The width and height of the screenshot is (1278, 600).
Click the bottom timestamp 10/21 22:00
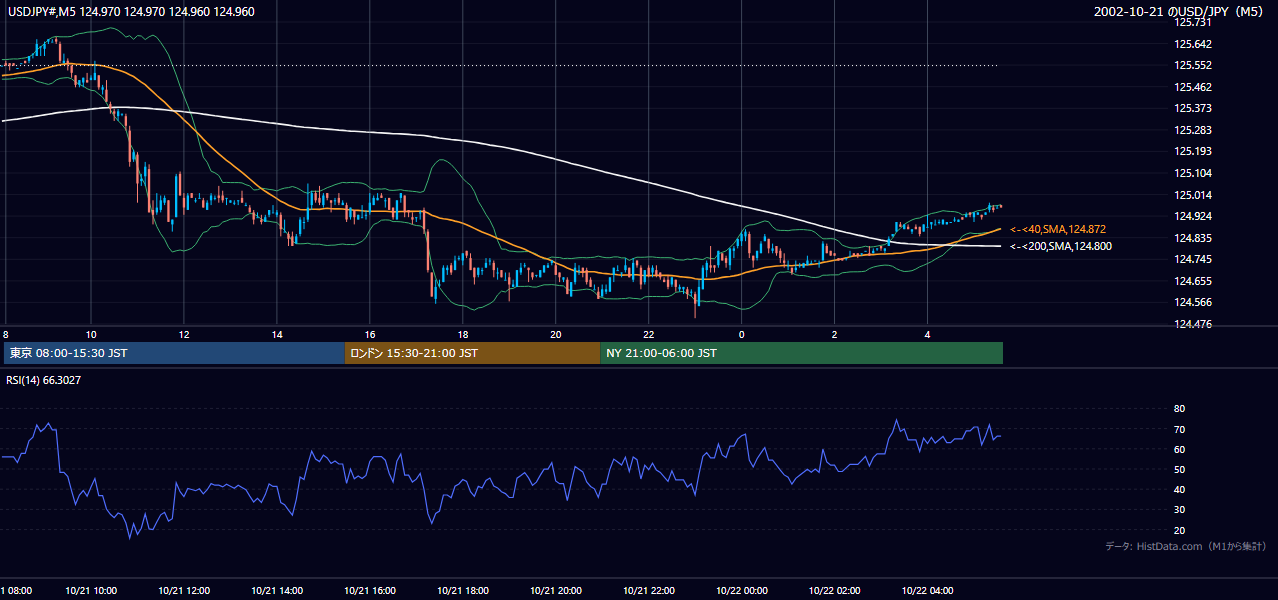coord(649,590)
